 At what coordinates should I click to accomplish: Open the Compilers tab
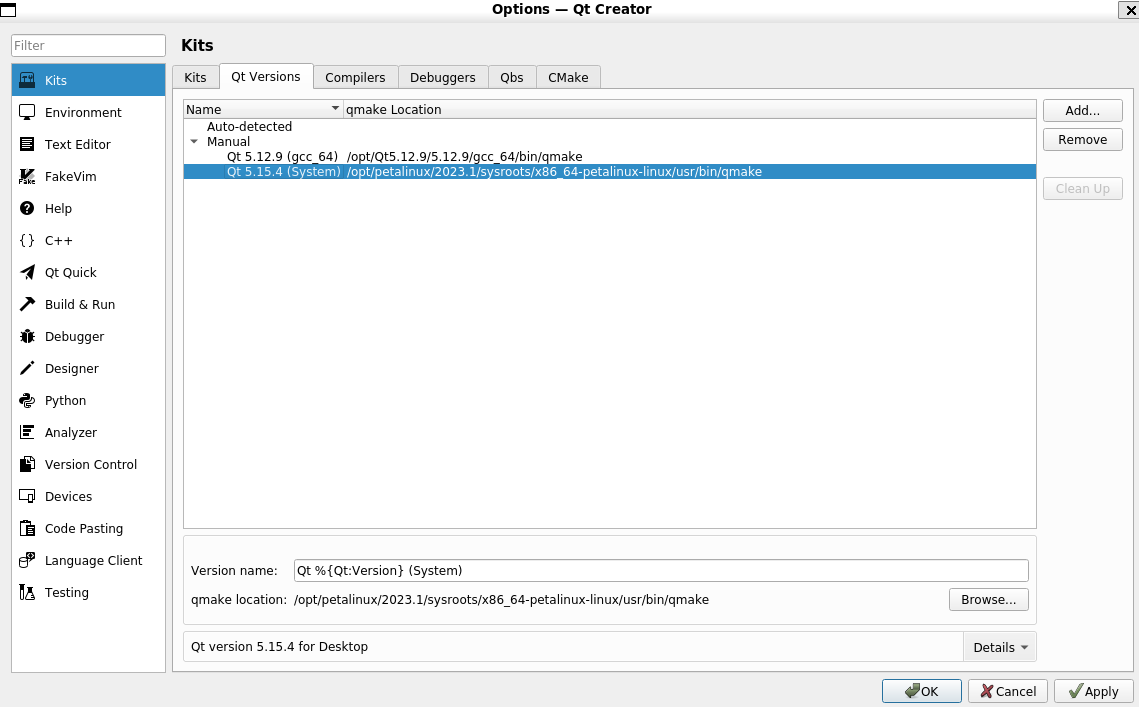click(x=355, y=77)
